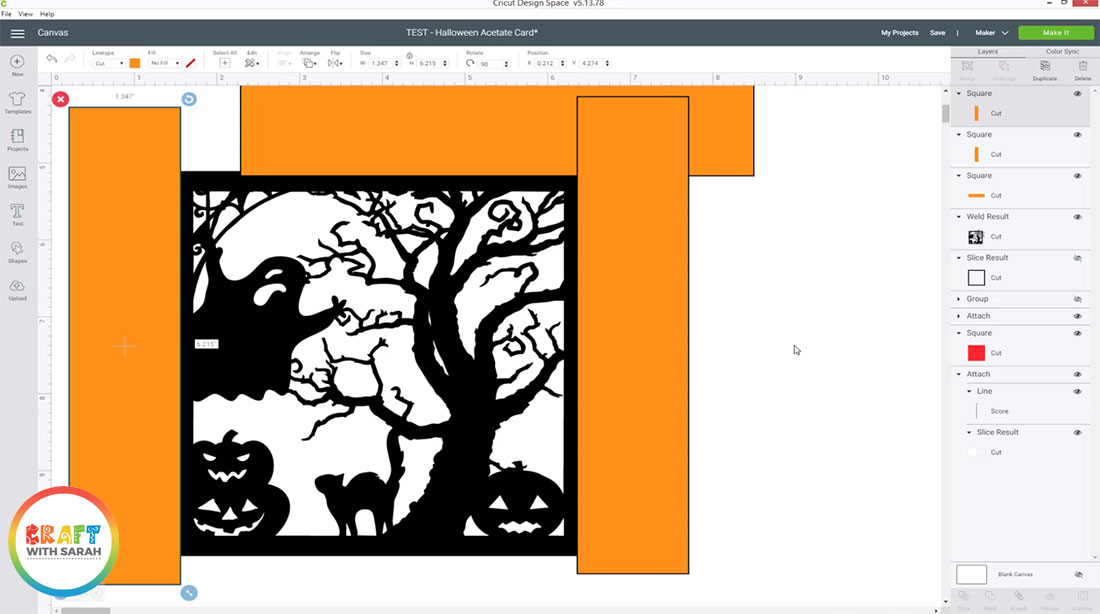The image size is (1100, 614).
Task: Expand the Group layer
Action: tap(959, 299)
